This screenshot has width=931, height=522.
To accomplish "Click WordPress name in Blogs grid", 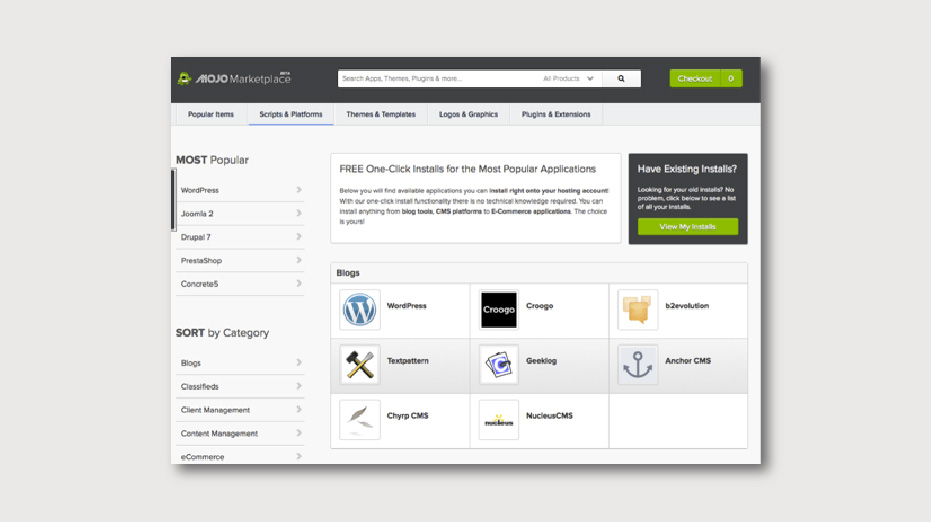I will click(x=407, y=306).
